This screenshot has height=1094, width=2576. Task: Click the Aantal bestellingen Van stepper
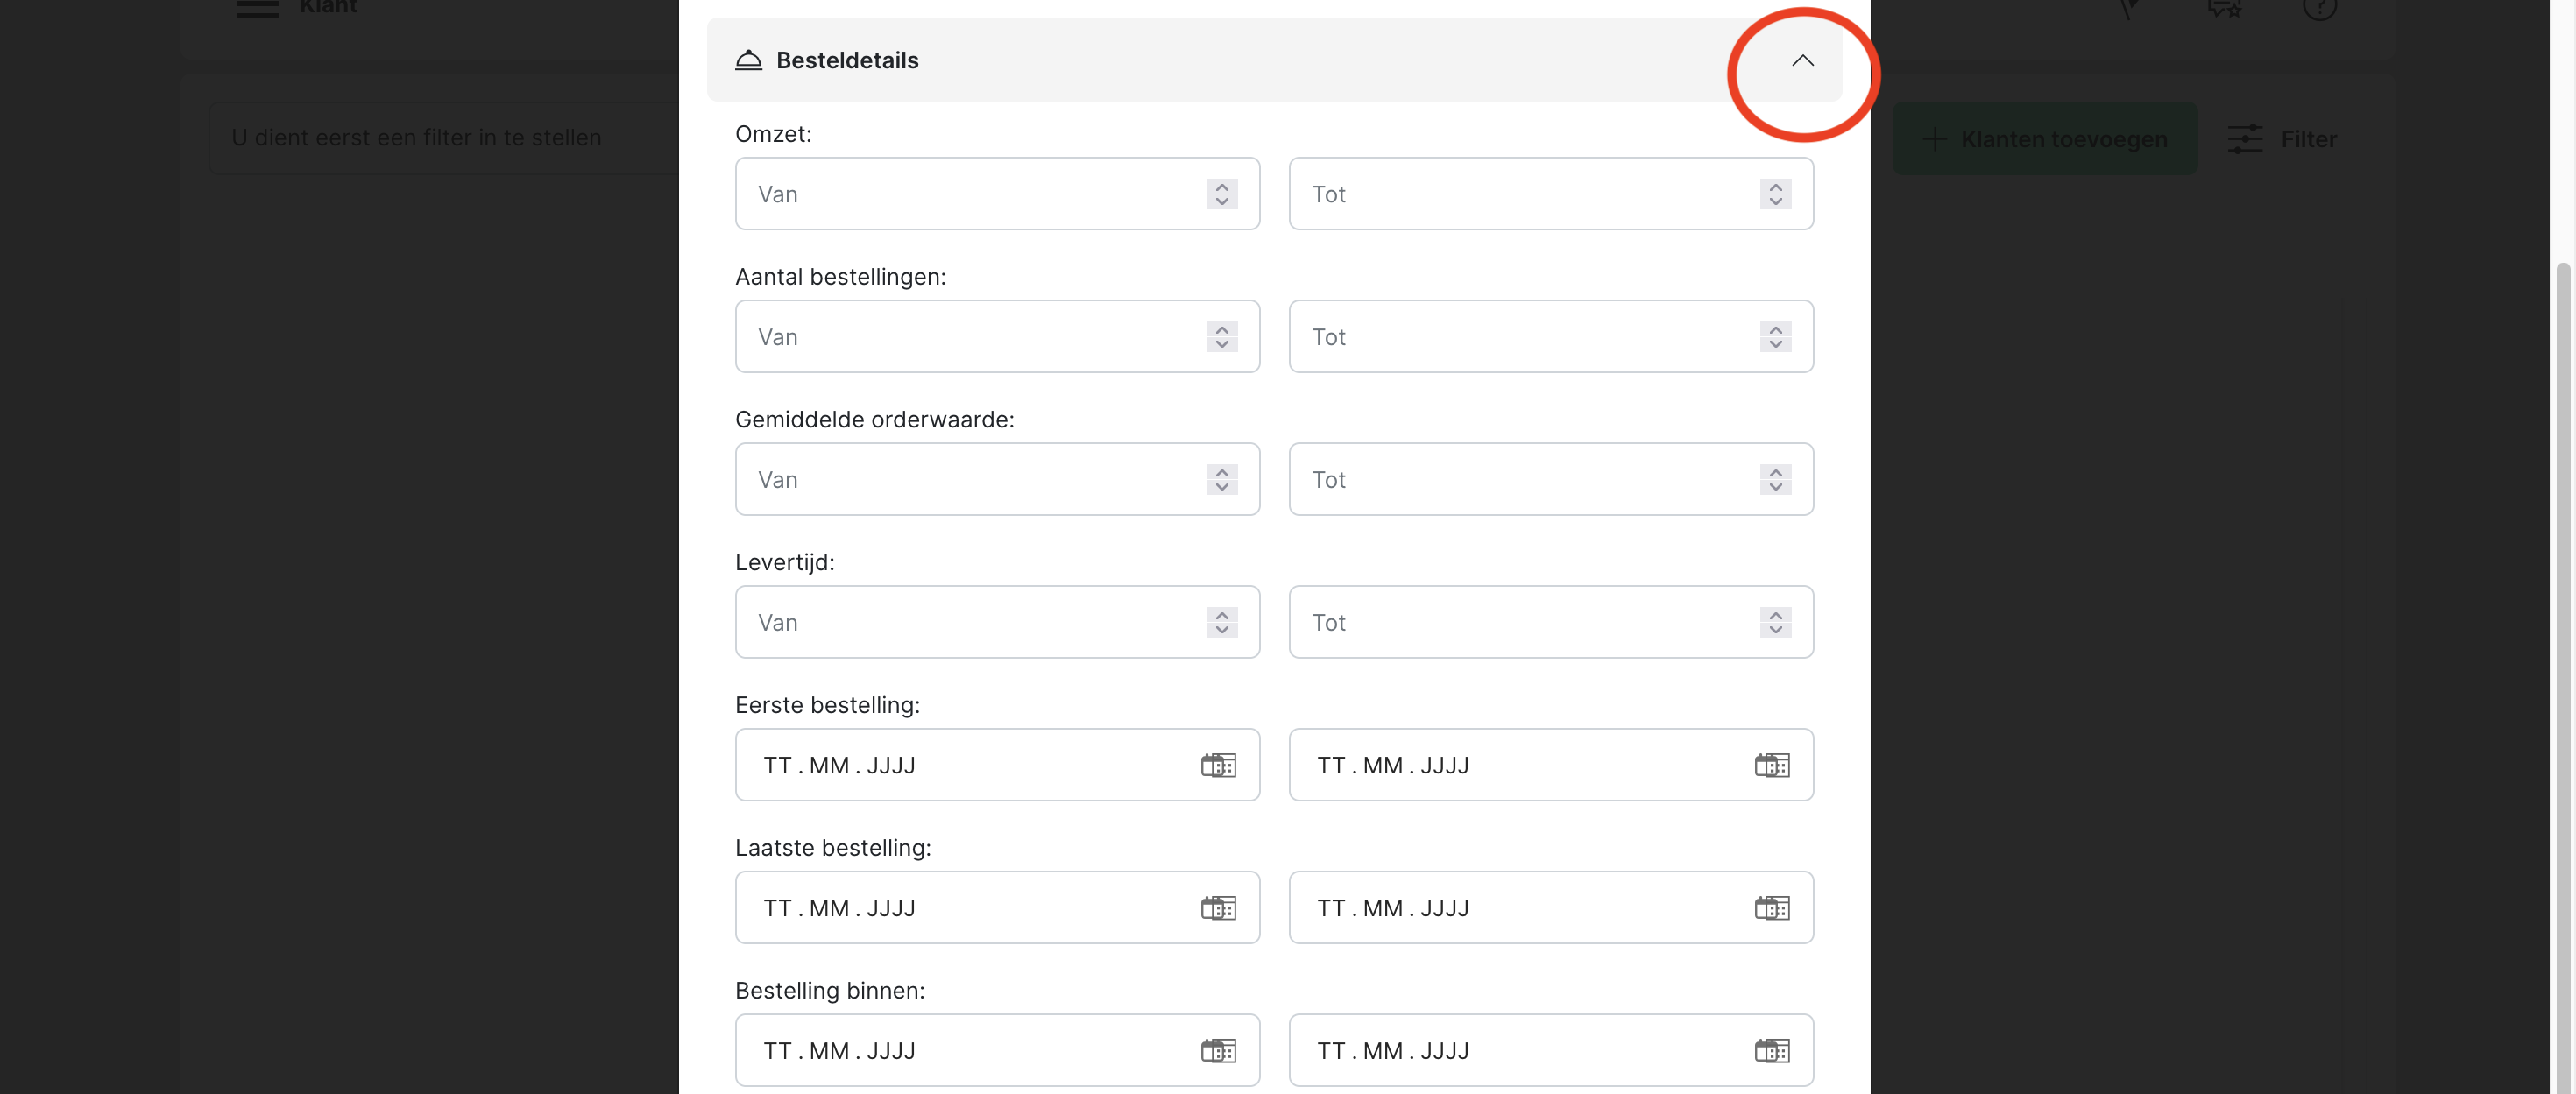click(x=1221, y=337)
